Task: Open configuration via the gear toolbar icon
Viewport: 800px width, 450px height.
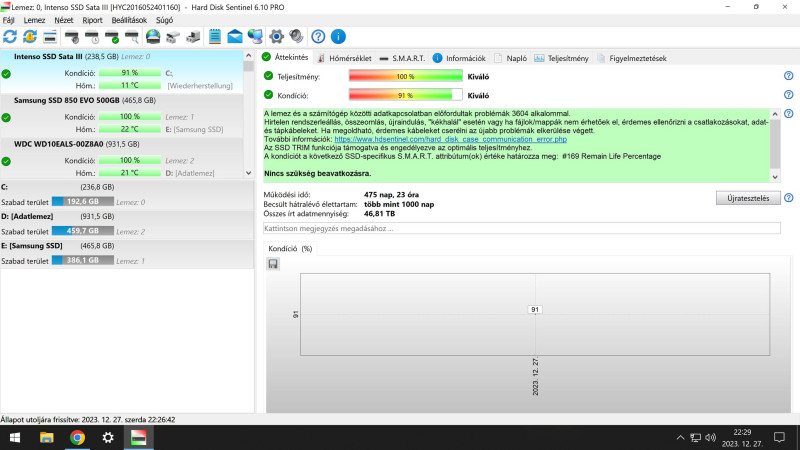Action: coord(276,37)
